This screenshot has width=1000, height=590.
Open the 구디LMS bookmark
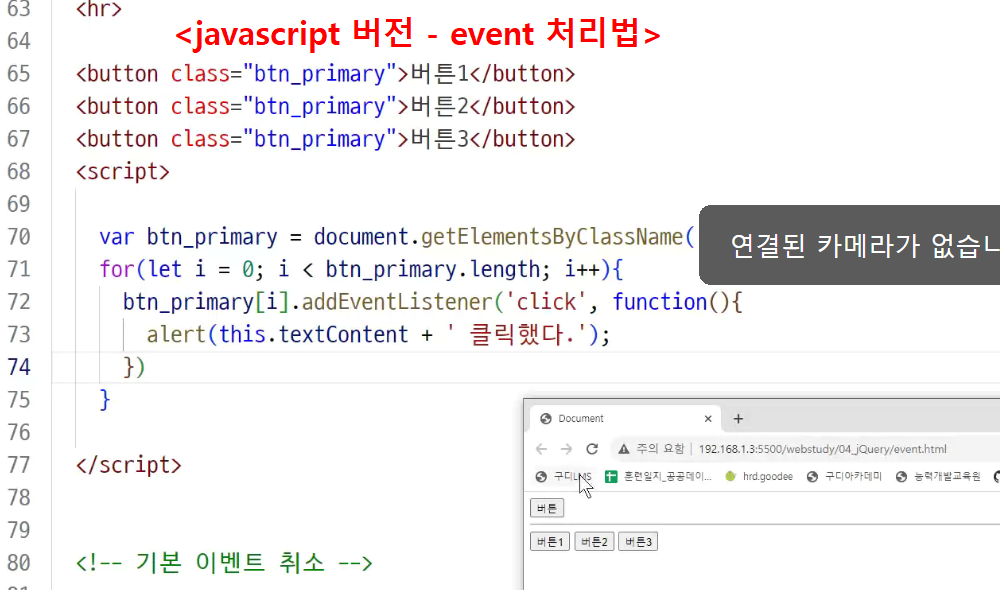564,476
